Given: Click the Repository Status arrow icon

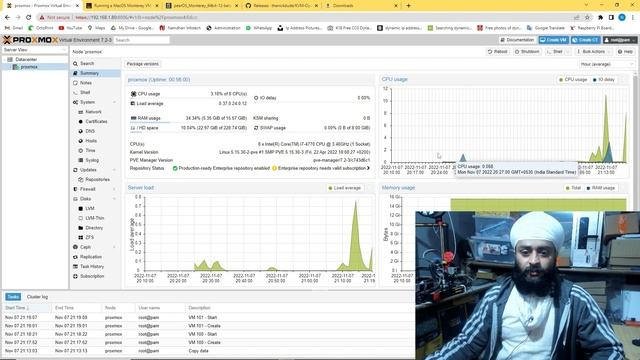Looking at the screenshot, I should [x=369, y=168].
